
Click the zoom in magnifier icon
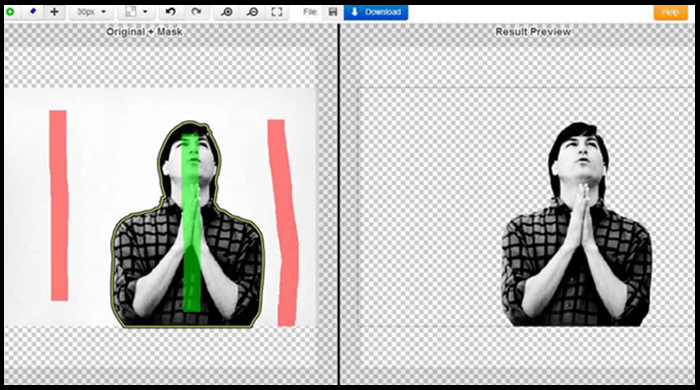click(x=227, y=12)
